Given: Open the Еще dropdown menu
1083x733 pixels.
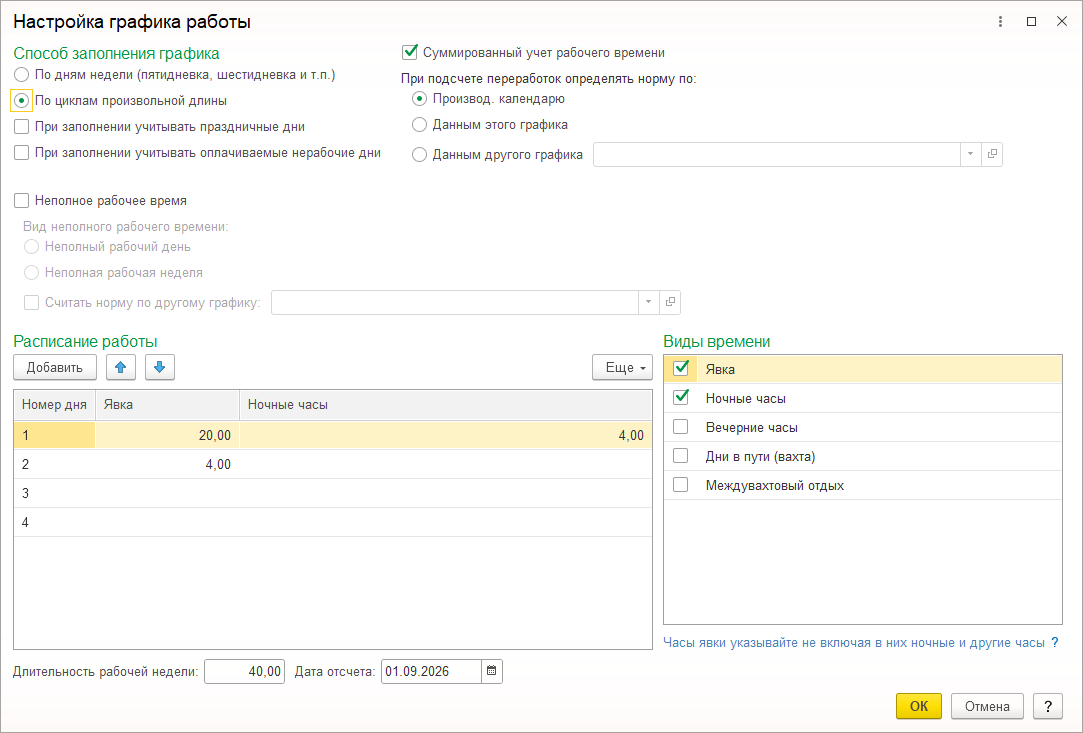Looking at the screenshot, I should pos(622,368).
